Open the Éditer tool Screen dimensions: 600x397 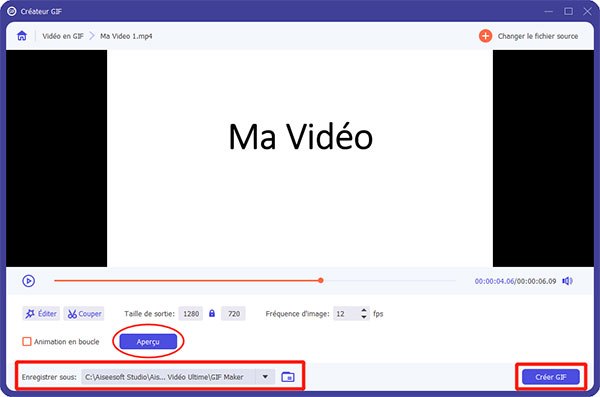(41, 314)
